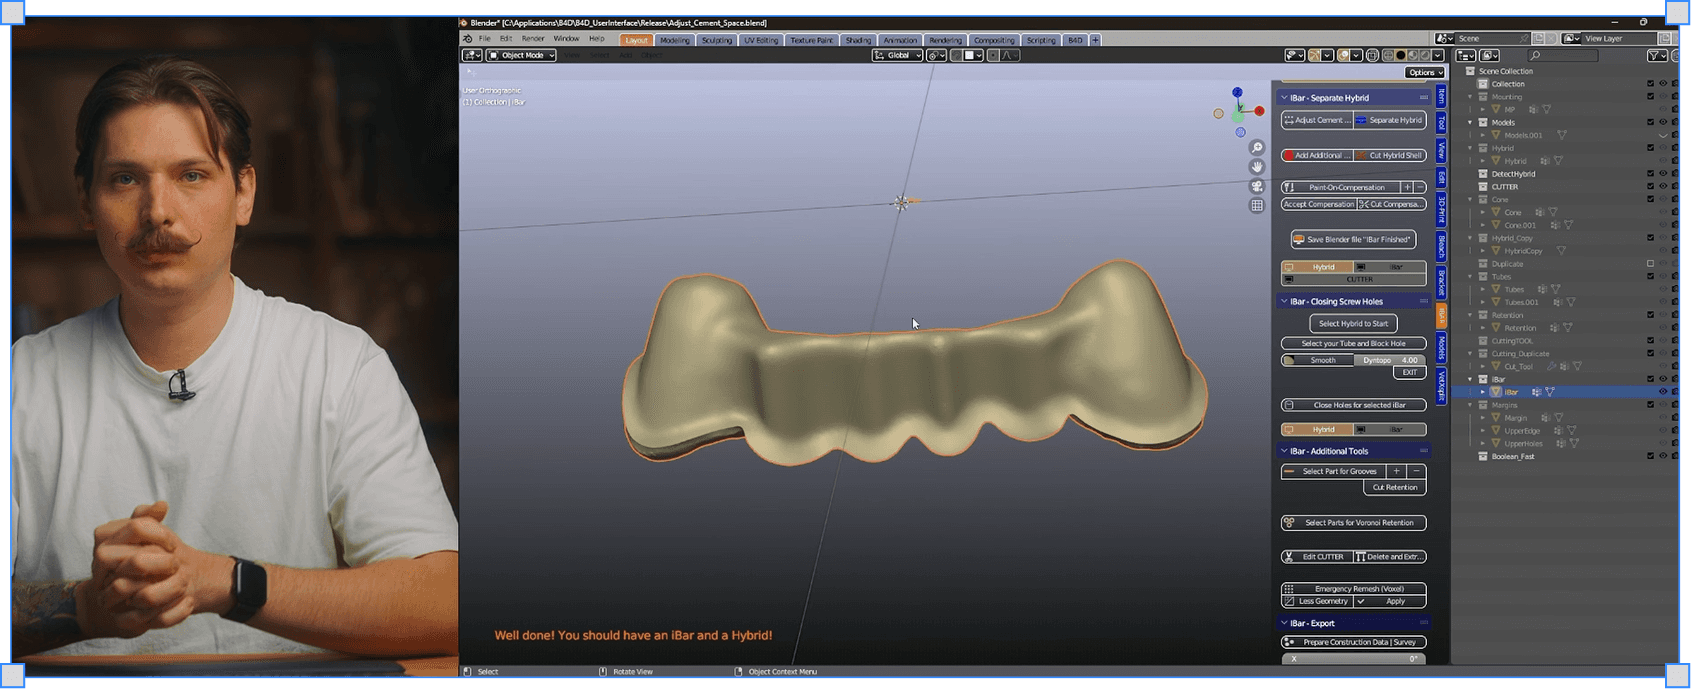
Task: Uncheck the Models collection checkbox
Action: (1650, 123)
